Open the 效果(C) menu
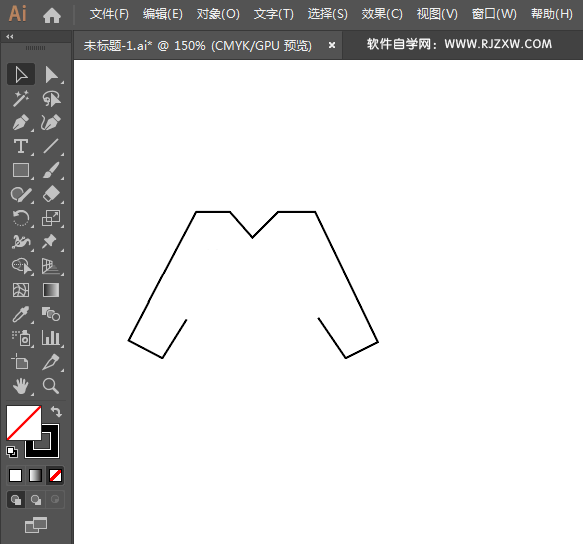 click(x=382, y=14)
